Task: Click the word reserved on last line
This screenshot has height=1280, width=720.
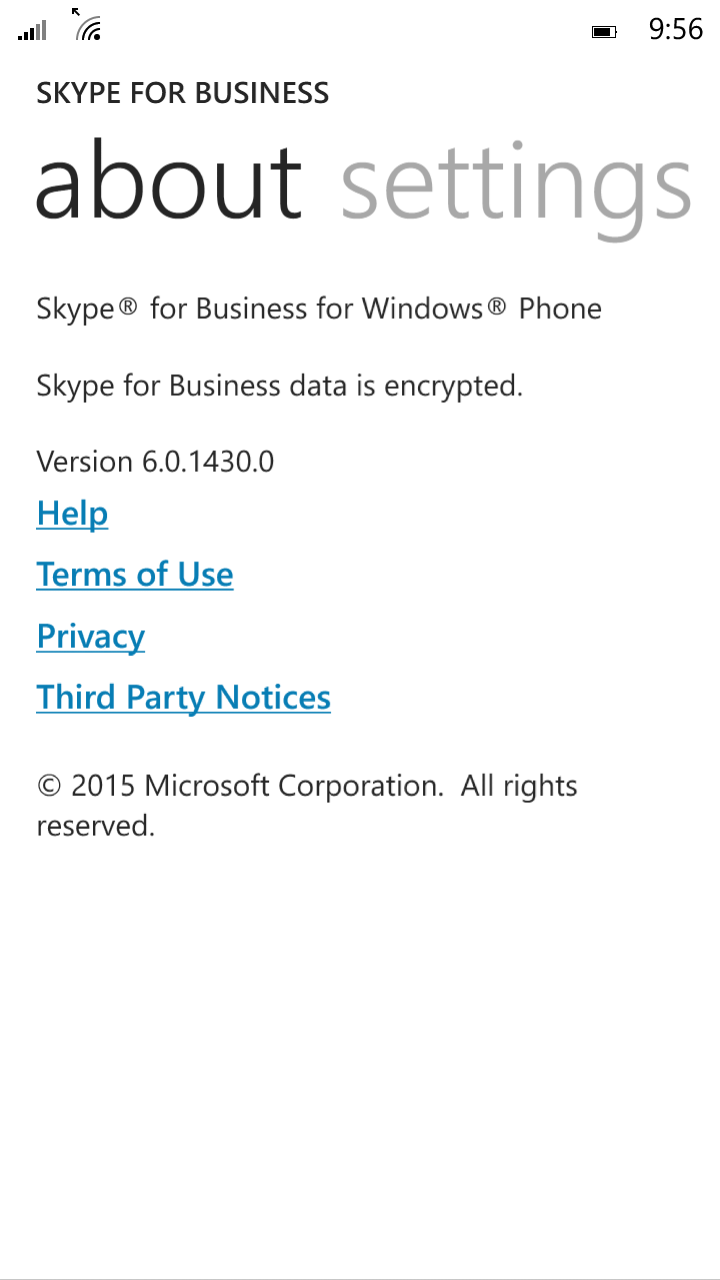Action: point(95,826)
